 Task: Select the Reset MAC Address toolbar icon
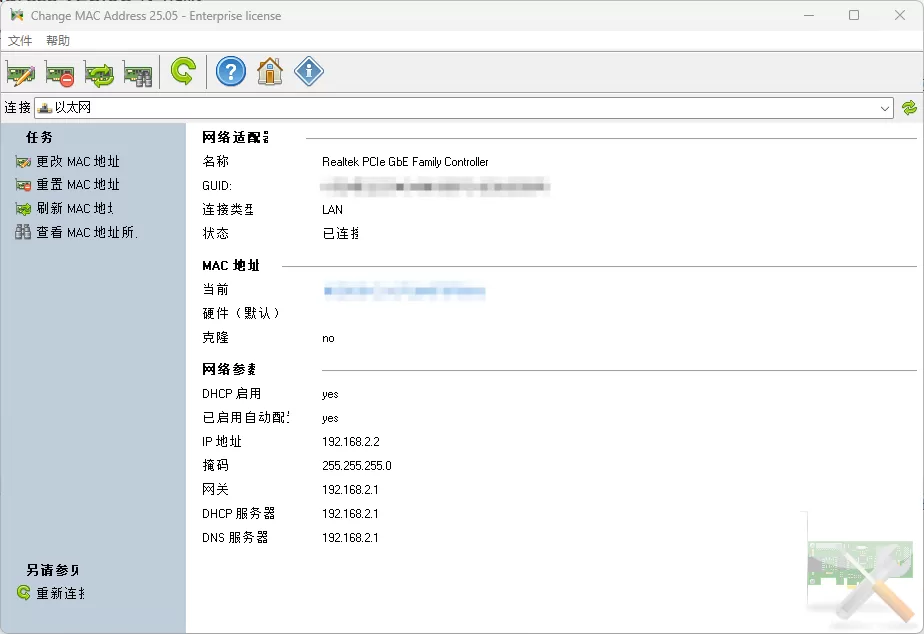click(60, 71)
